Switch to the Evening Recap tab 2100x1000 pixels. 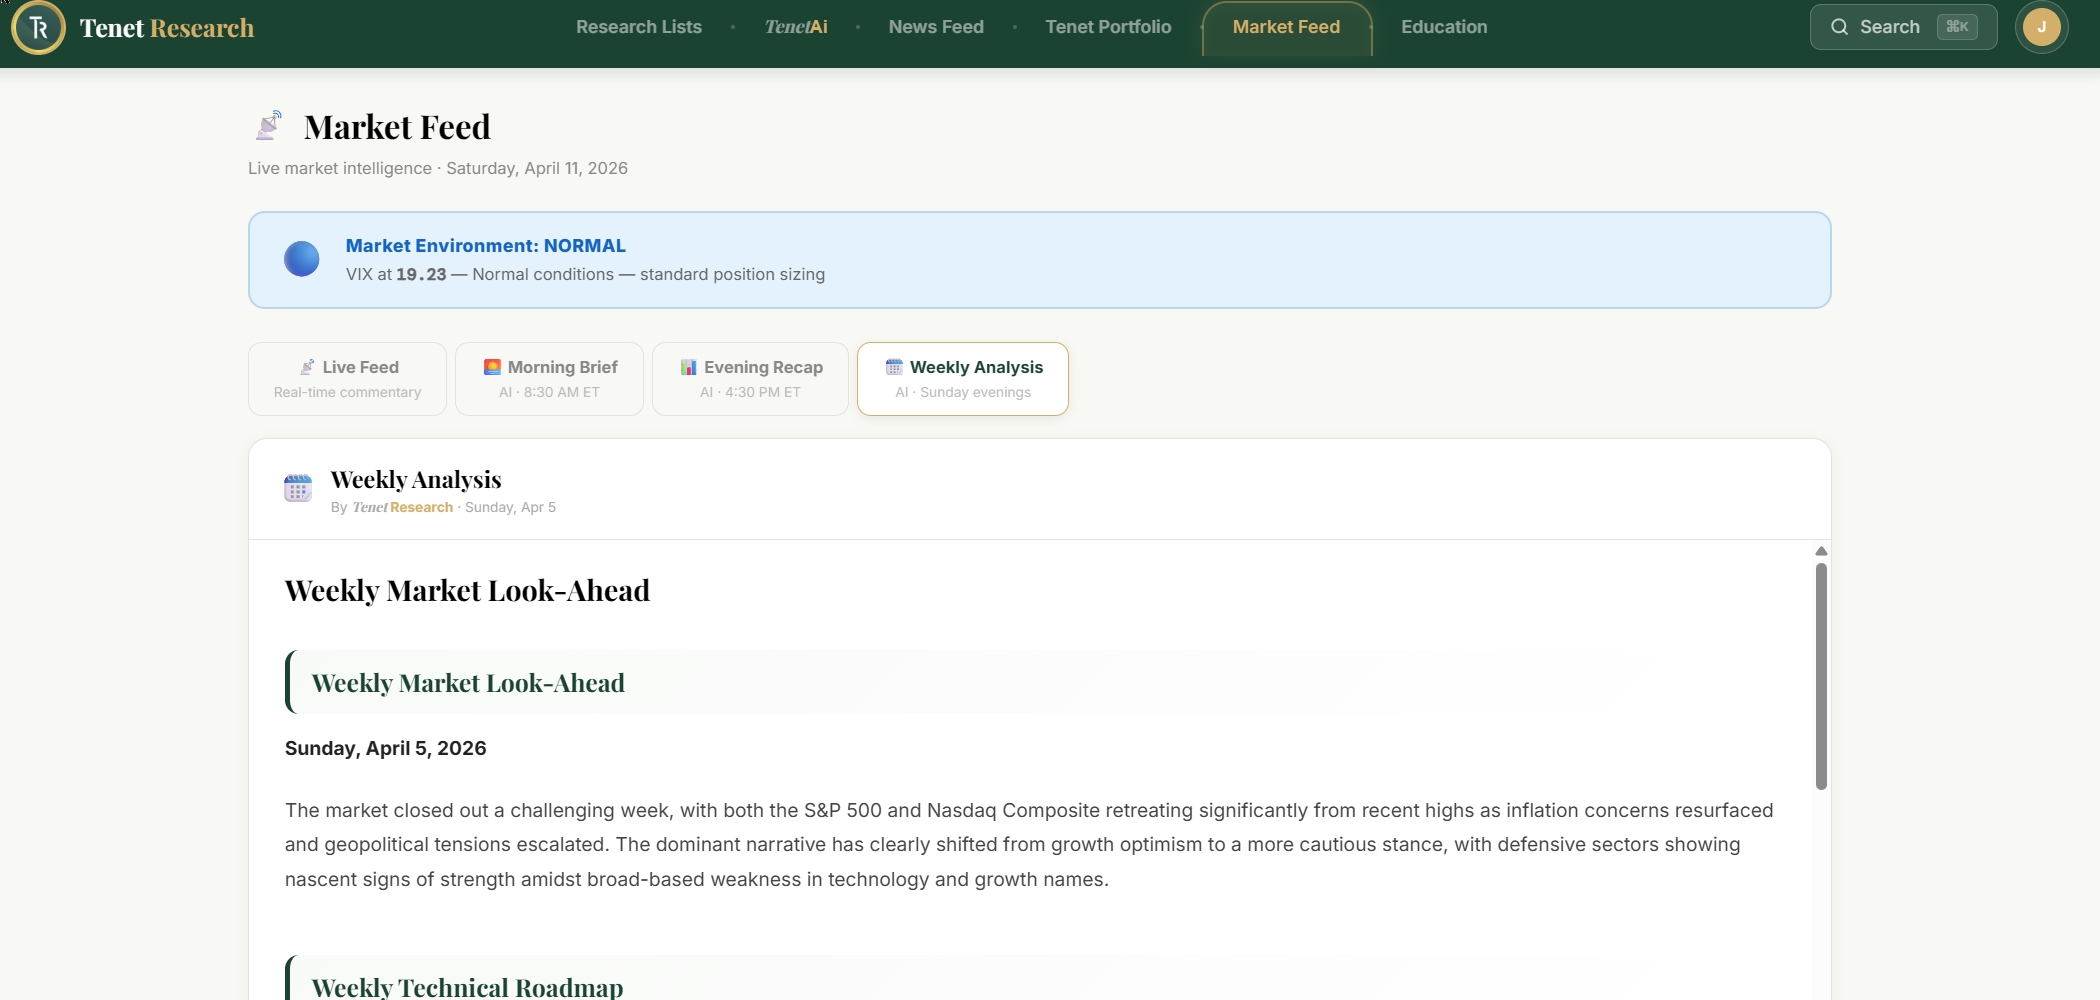pyautogui.click(x=750, y=379)
